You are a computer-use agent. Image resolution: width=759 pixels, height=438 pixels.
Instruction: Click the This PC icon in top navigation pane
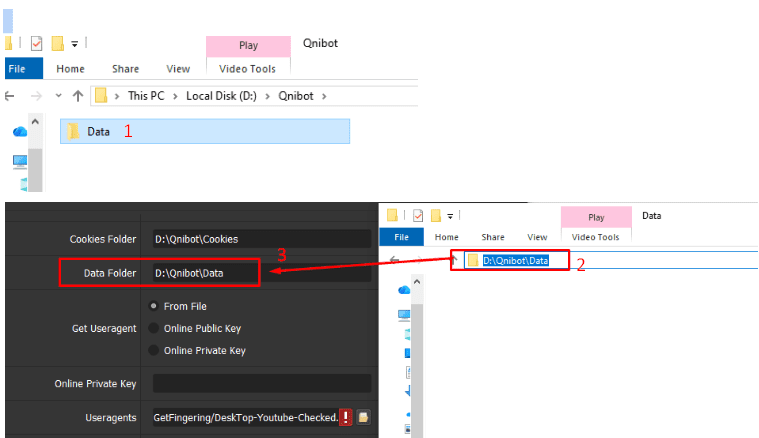(19, 161)
